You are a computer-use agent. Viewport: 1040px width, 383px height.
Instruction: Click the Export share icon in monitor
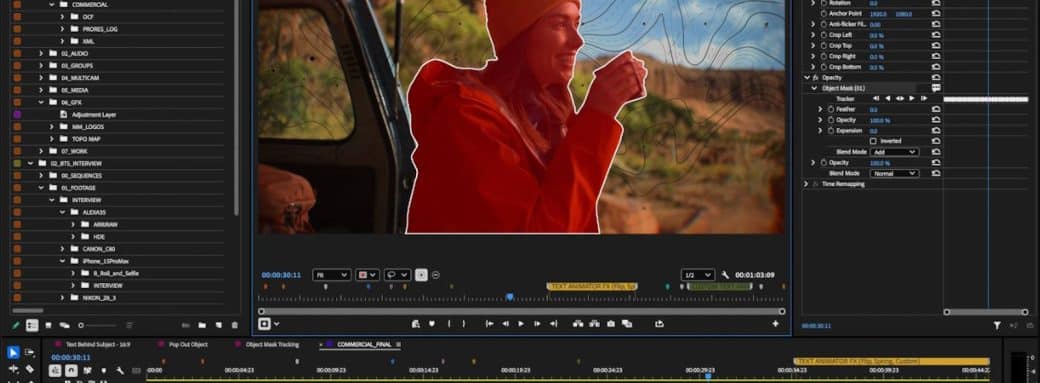(x=659, y=324)
